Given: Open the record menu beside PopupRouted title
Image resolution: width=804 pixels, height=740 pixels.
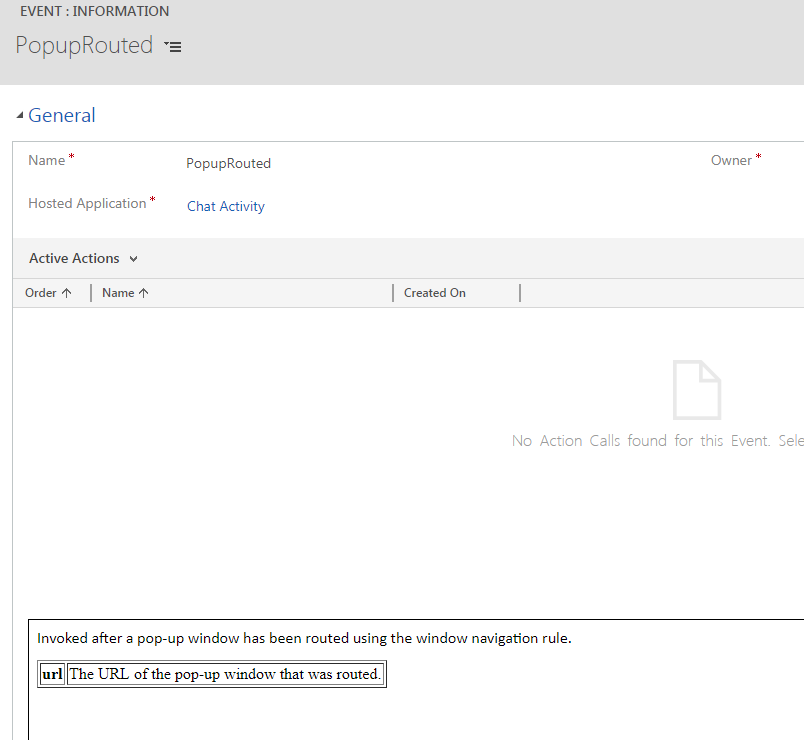Looking at the screenshot, I should 173,47.
